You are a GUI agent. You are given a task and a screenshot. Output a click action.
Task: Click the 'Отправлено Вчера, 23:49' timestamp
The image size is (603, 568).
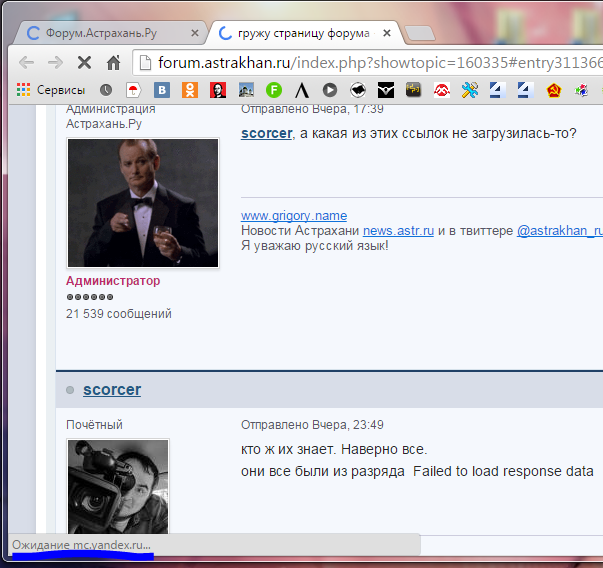pos(312,425)
